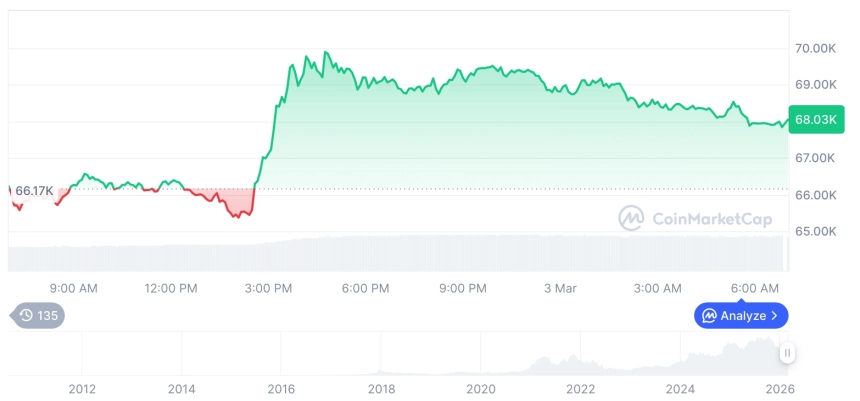Click the clock history icon beside 135
Image resolution: width=860 pixels, height=401 pixels.
tap(26, 316)
